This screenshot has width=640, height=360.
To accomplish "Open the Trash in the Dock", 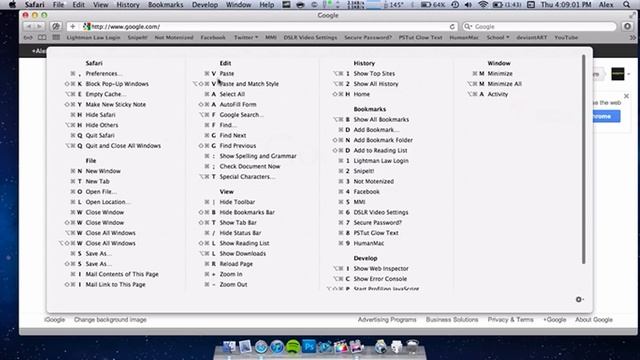I will [x=413, y=347].
